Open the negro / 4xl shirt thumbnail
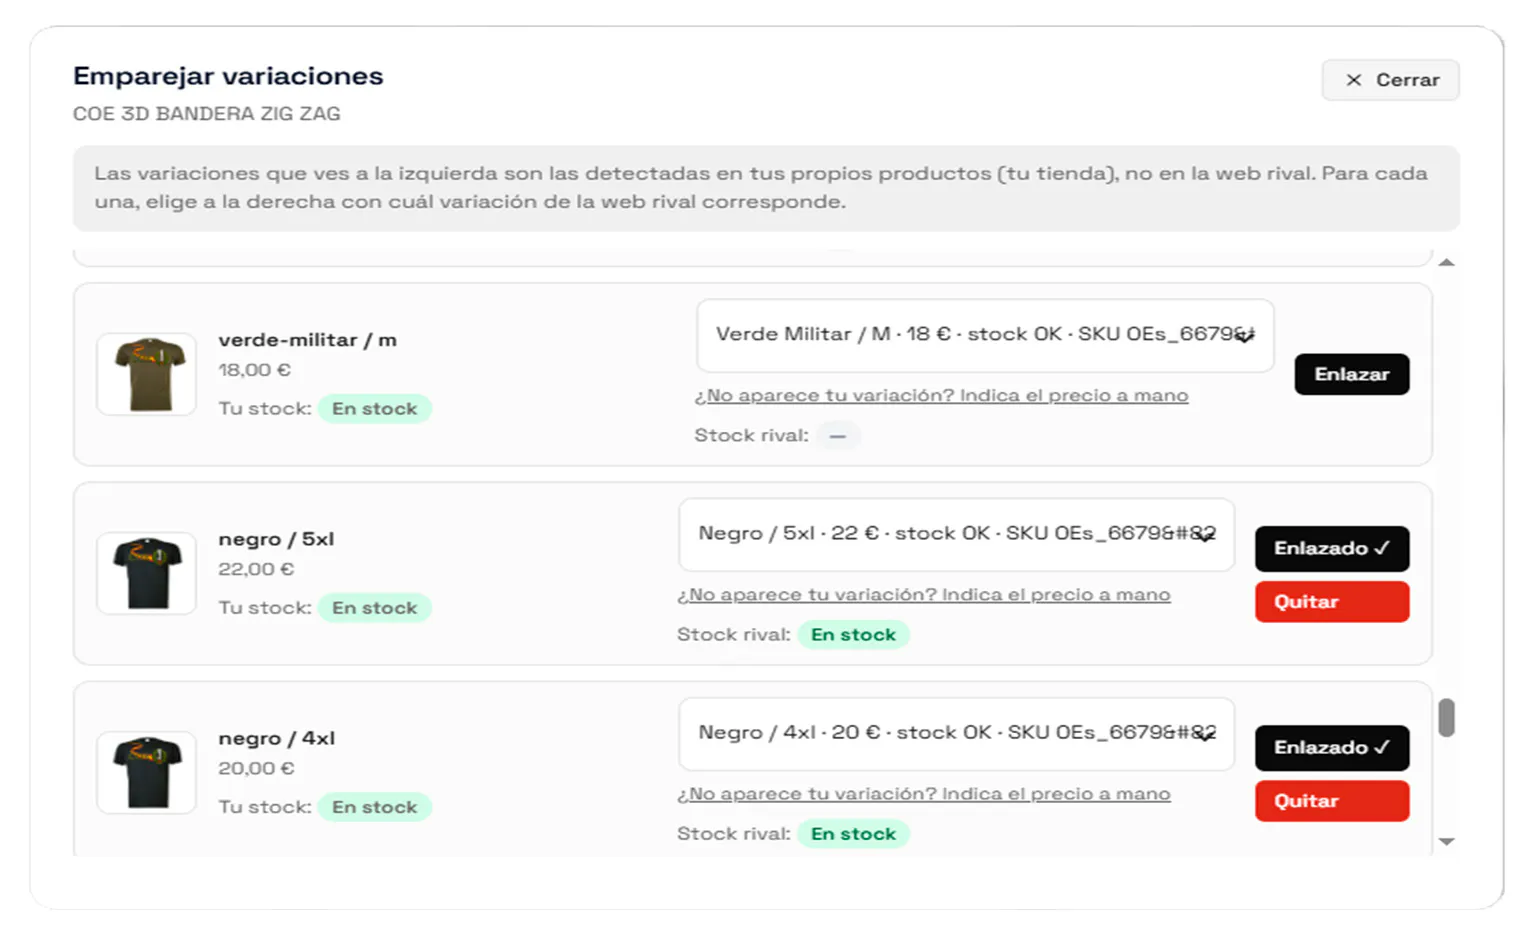Image resolution: width=1536 pixels, height=937 pixels. [x=147, y=772]
